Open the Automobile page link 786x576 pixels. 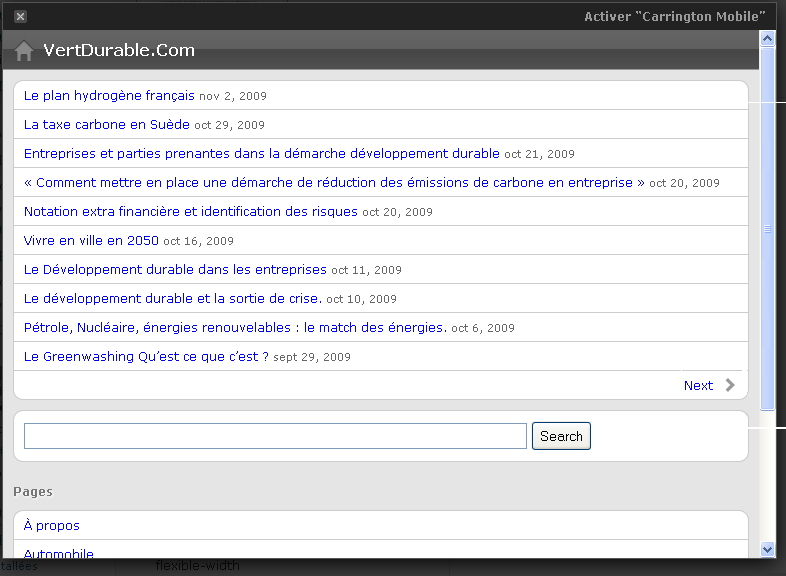coord(59,553)
